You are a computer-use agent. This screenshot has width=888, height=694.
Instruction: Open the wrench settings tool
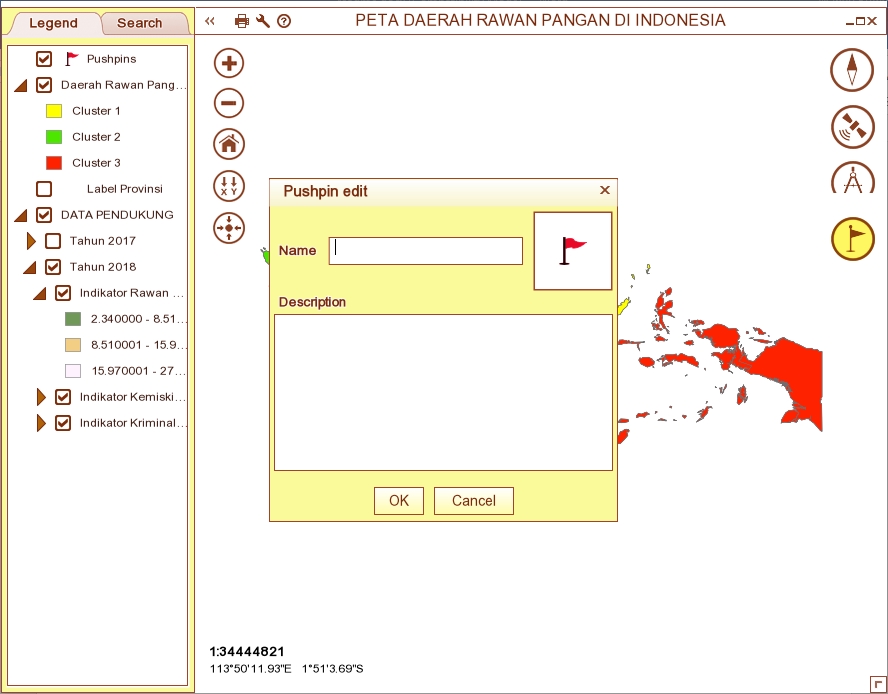[x=263, y=21]
